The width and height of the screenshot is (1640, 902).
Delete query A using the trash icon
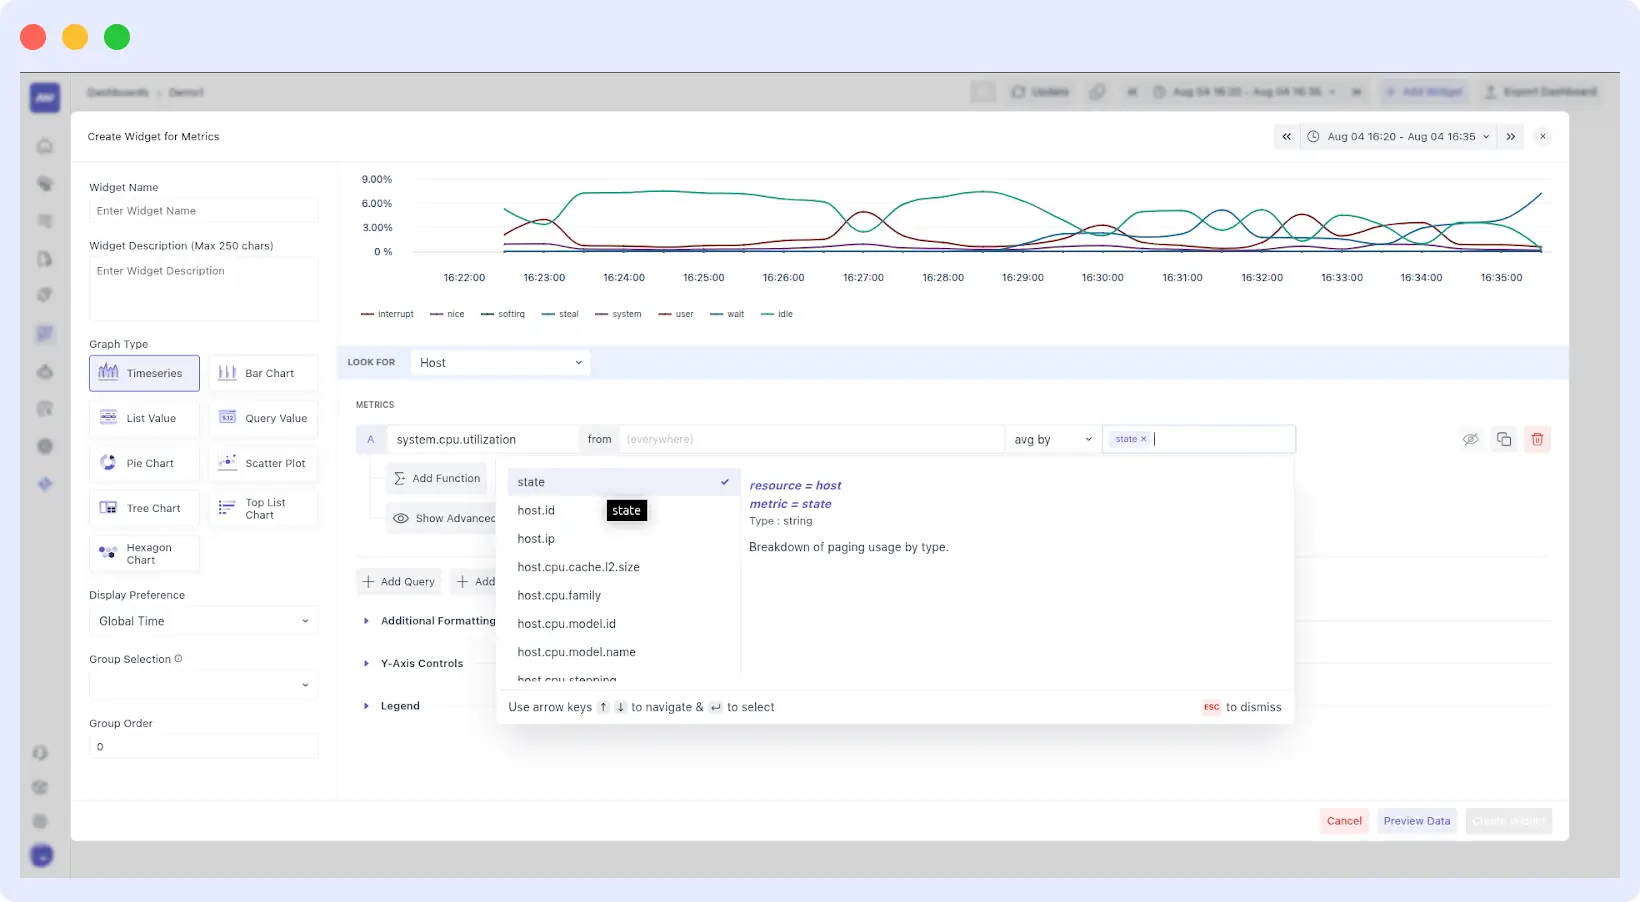1537,439
